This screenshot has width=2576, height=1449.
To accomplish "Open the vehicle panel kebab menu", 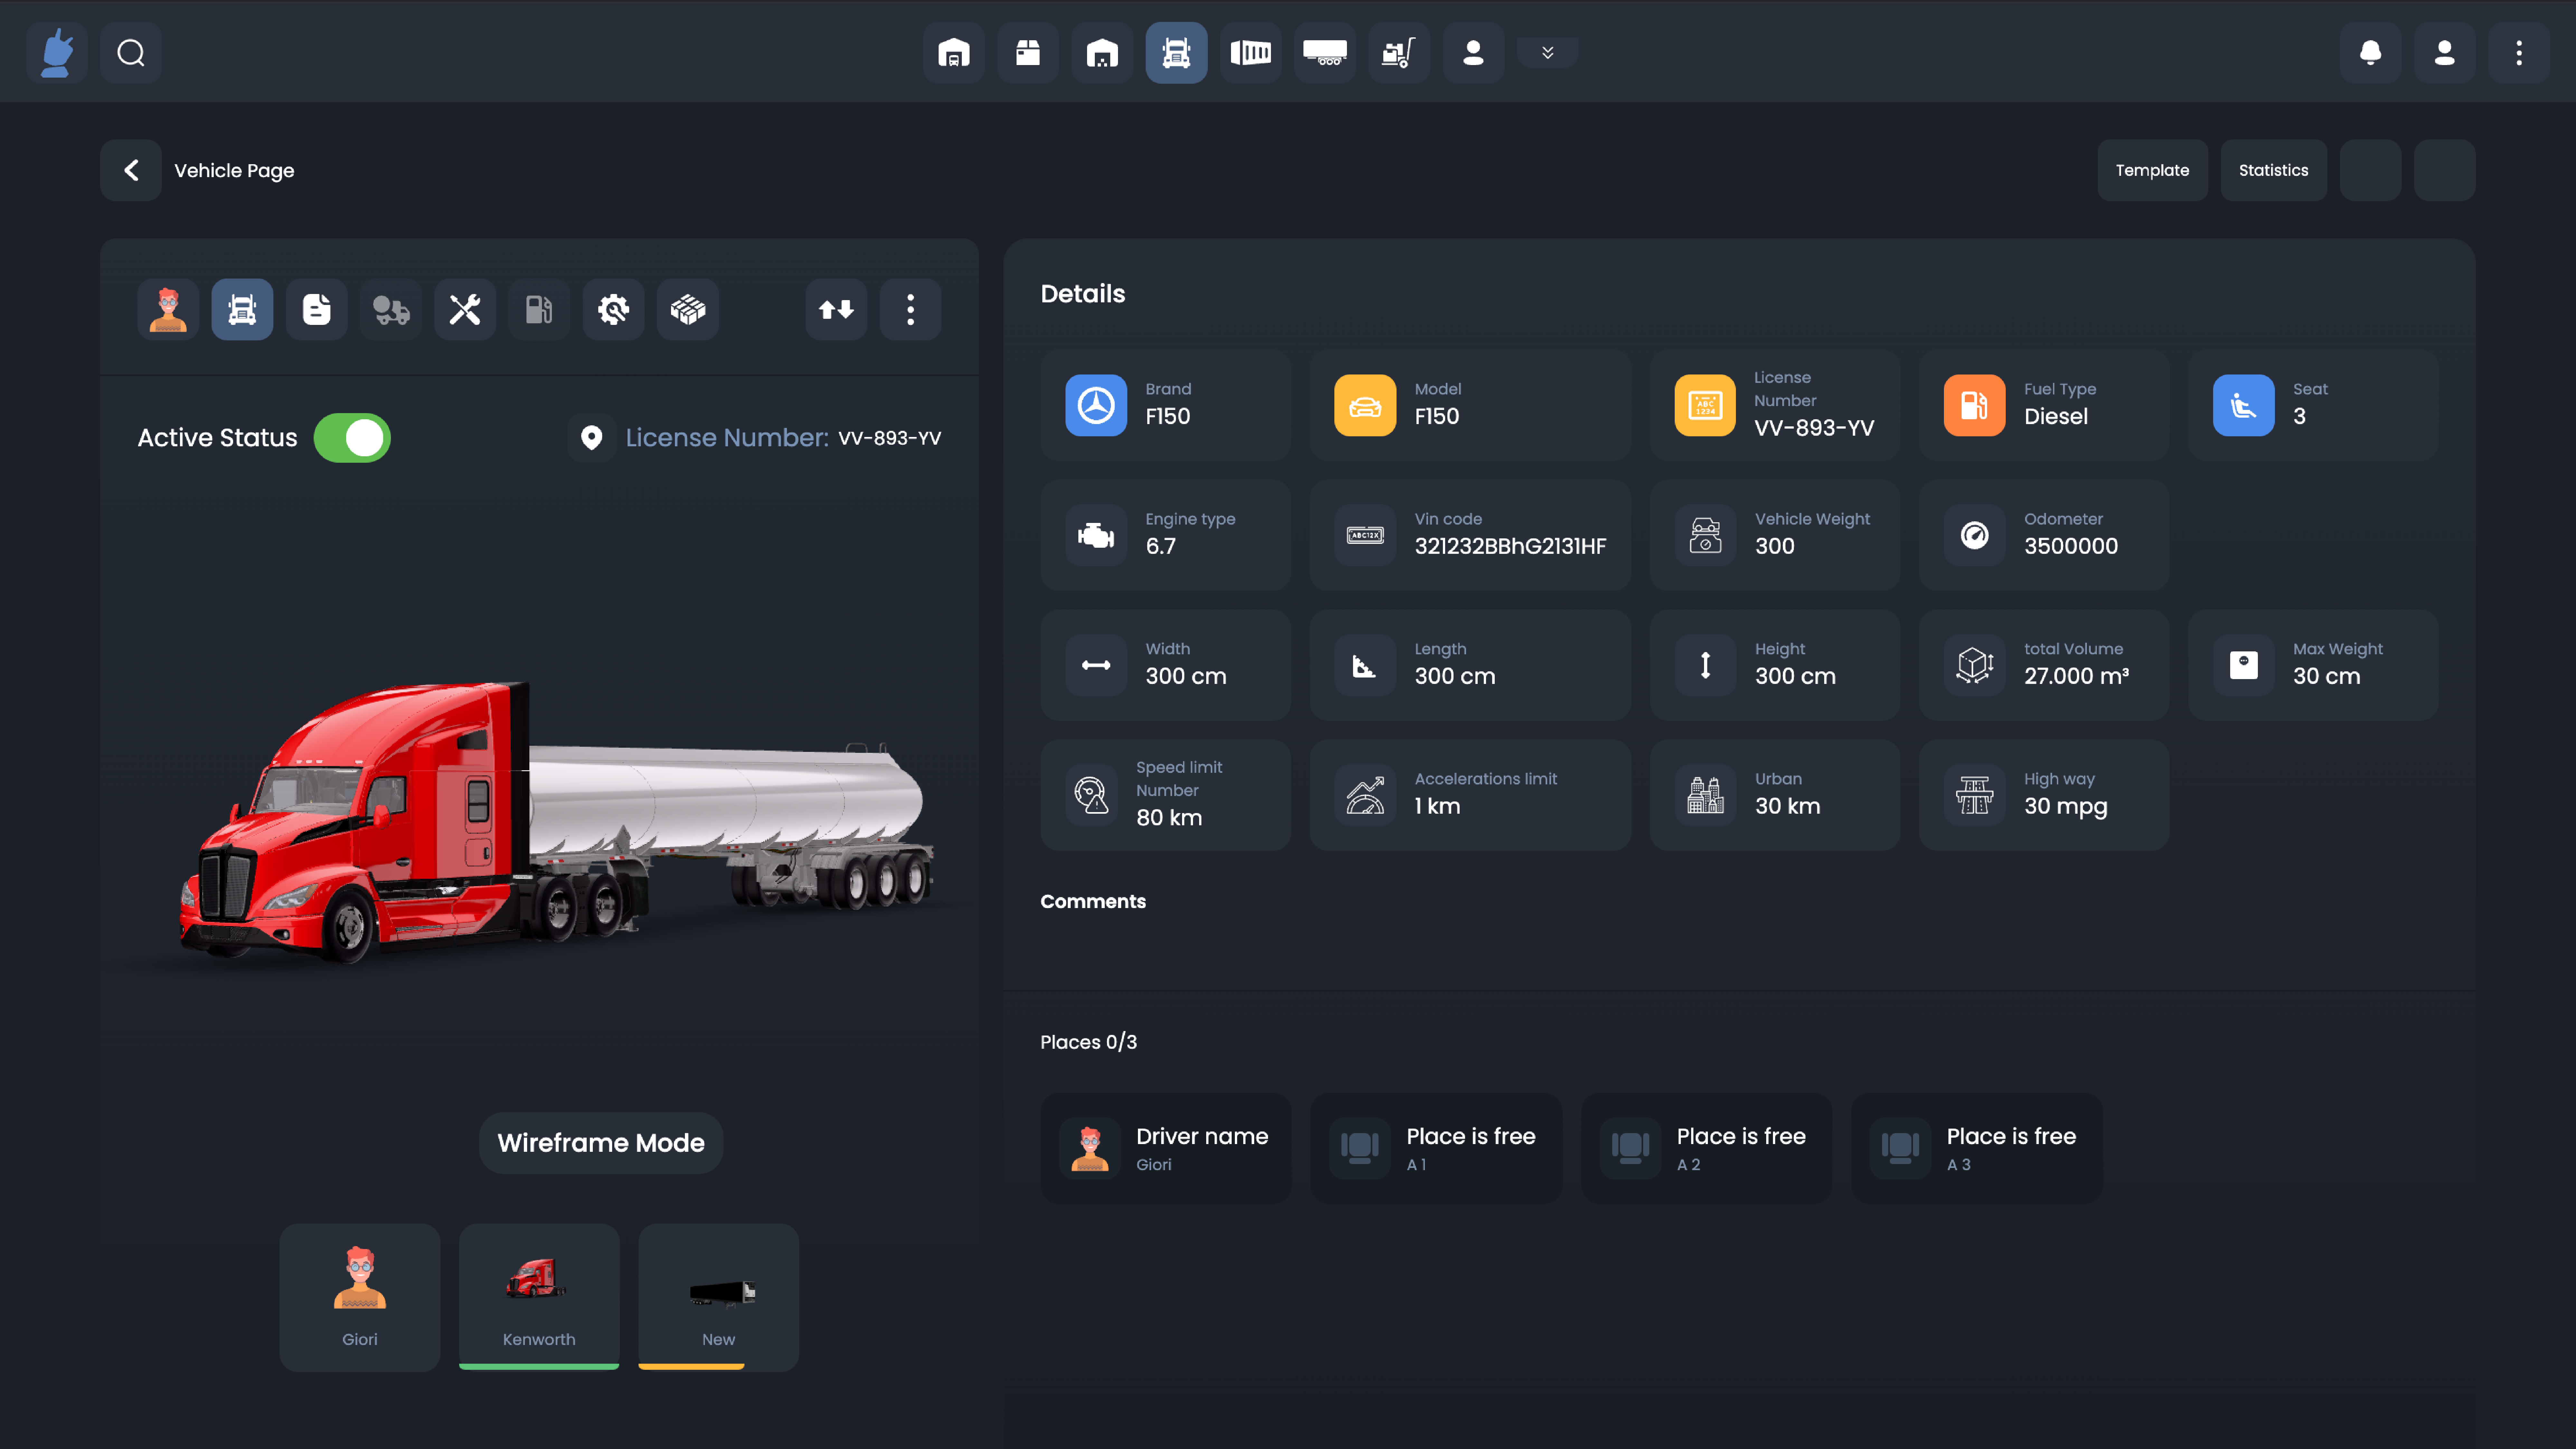I will (x=910, y=310).
